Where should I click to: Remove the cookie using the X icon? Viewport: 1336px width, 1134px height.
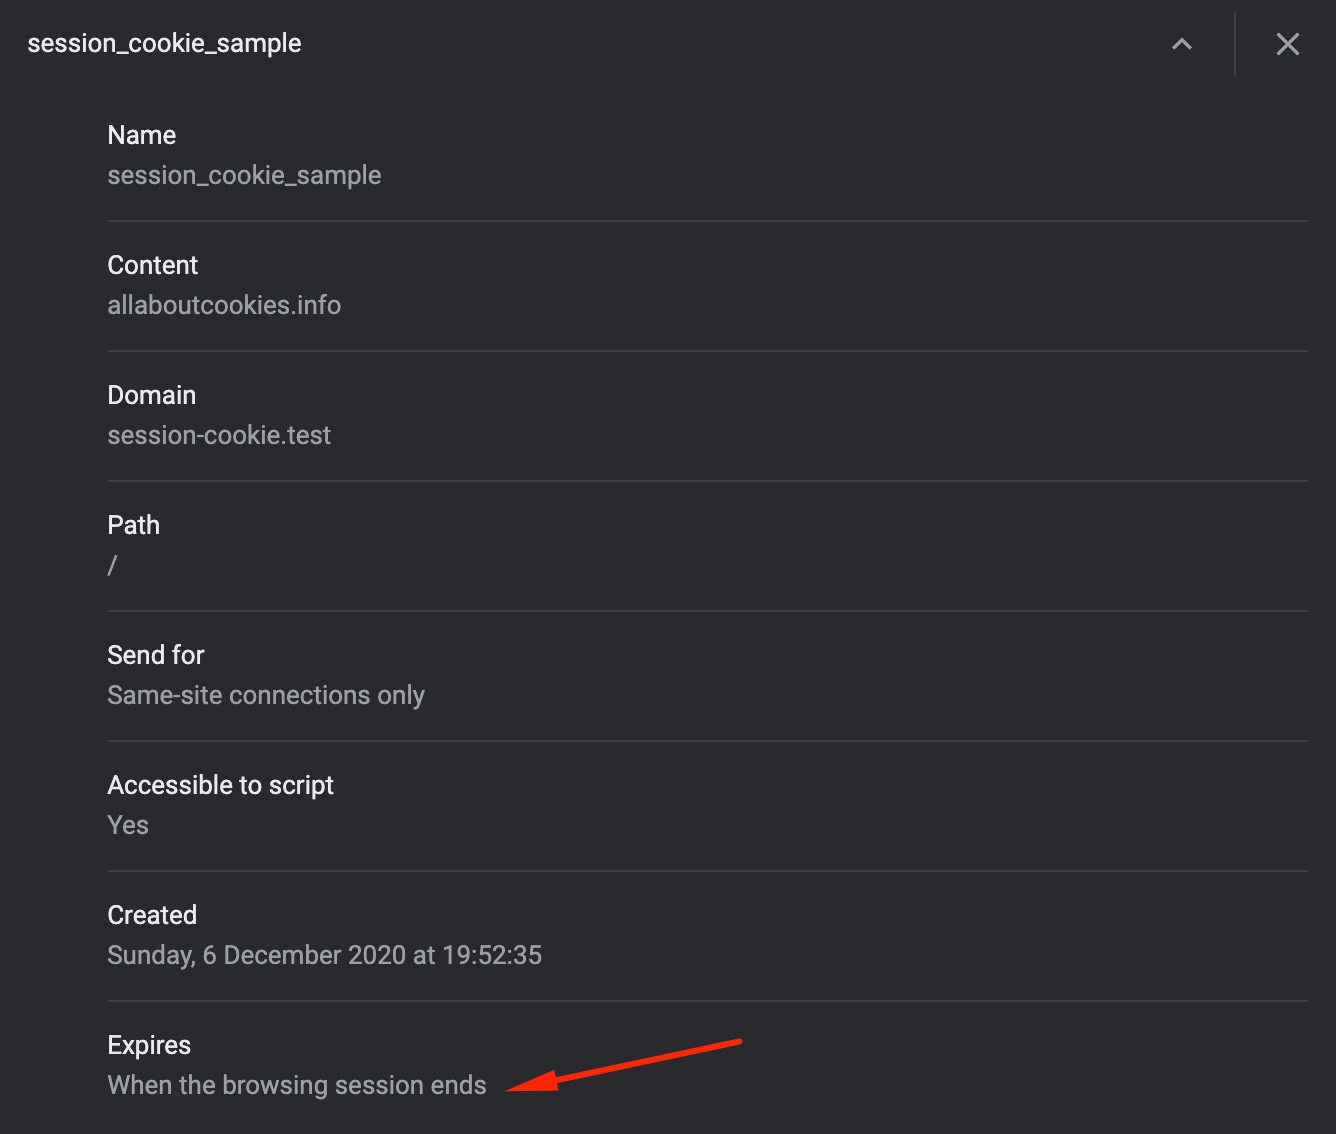(1287, 44)
